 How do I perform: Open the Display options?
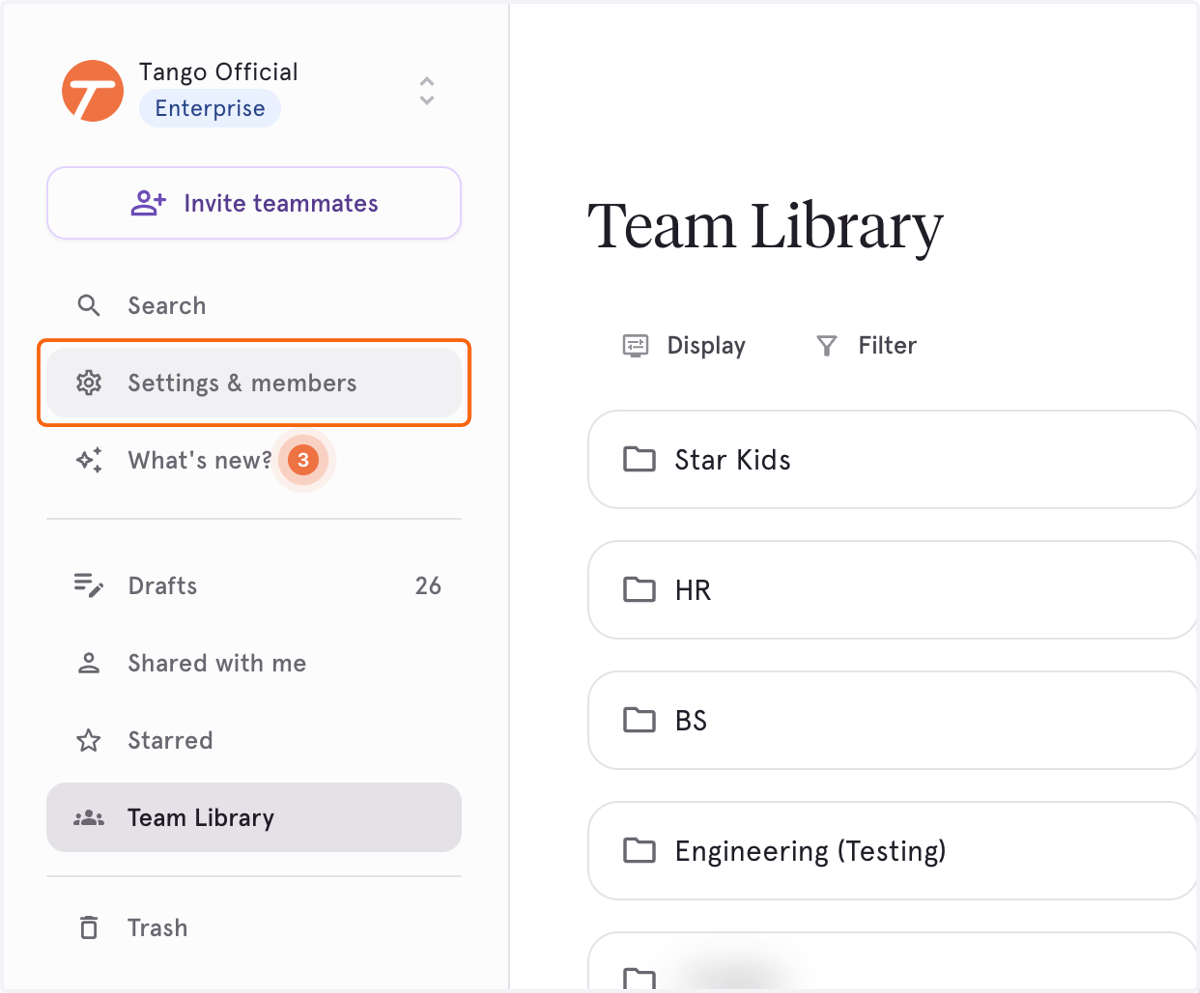point(684,346)
